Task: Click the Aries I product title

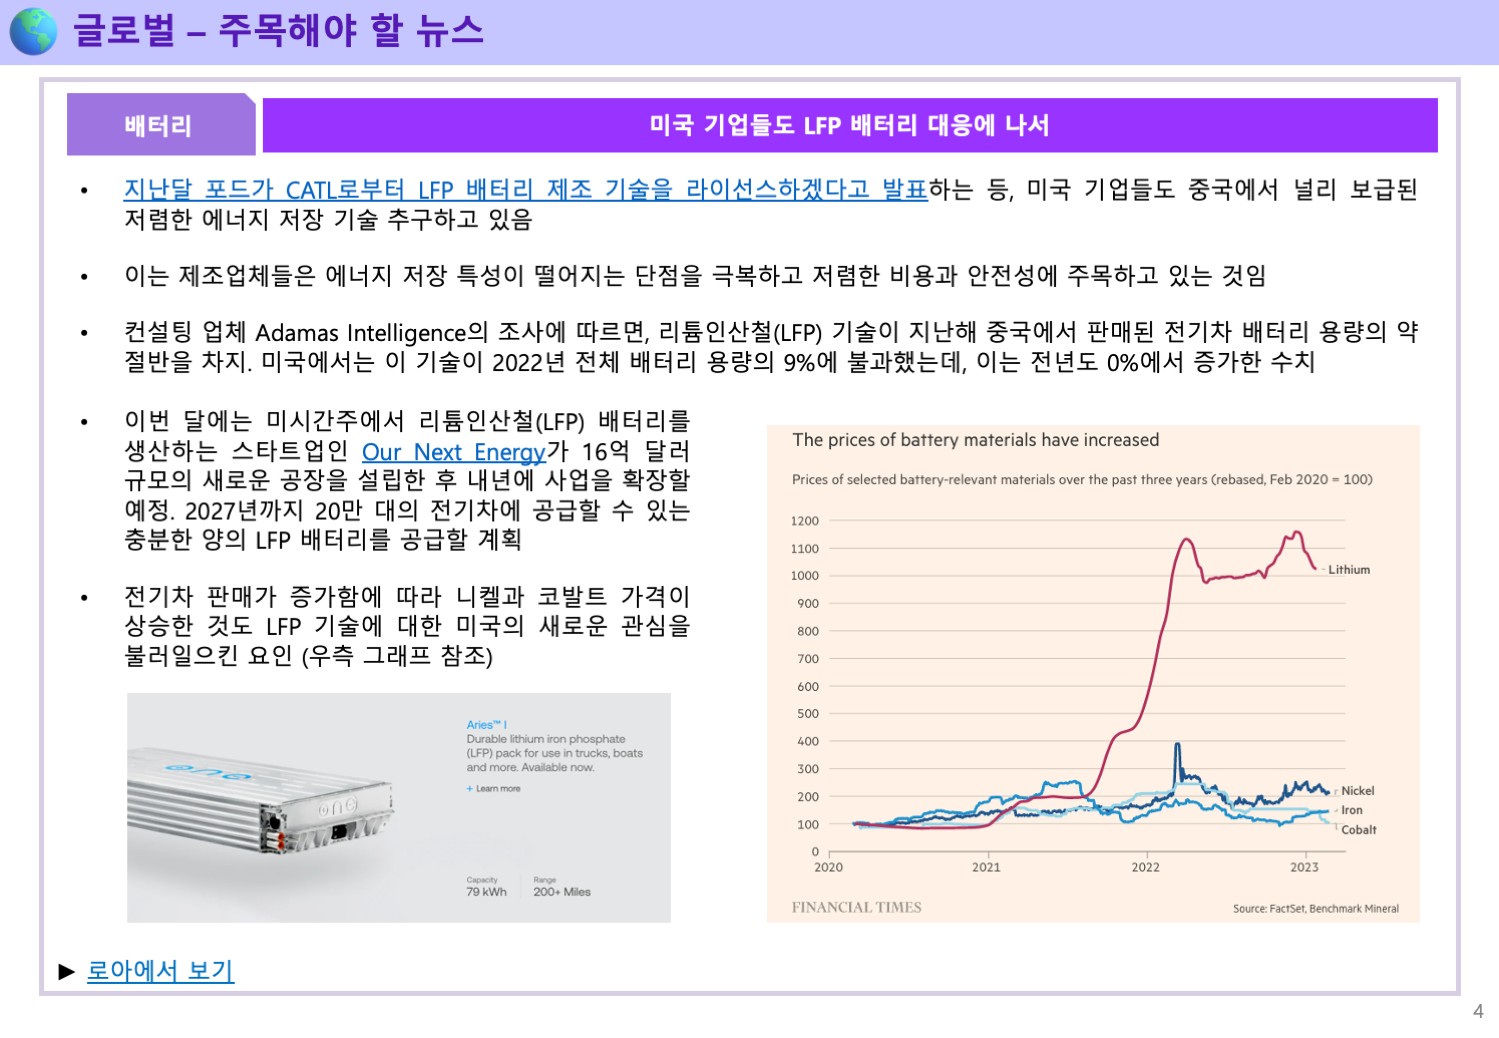Action: [487, 725]
